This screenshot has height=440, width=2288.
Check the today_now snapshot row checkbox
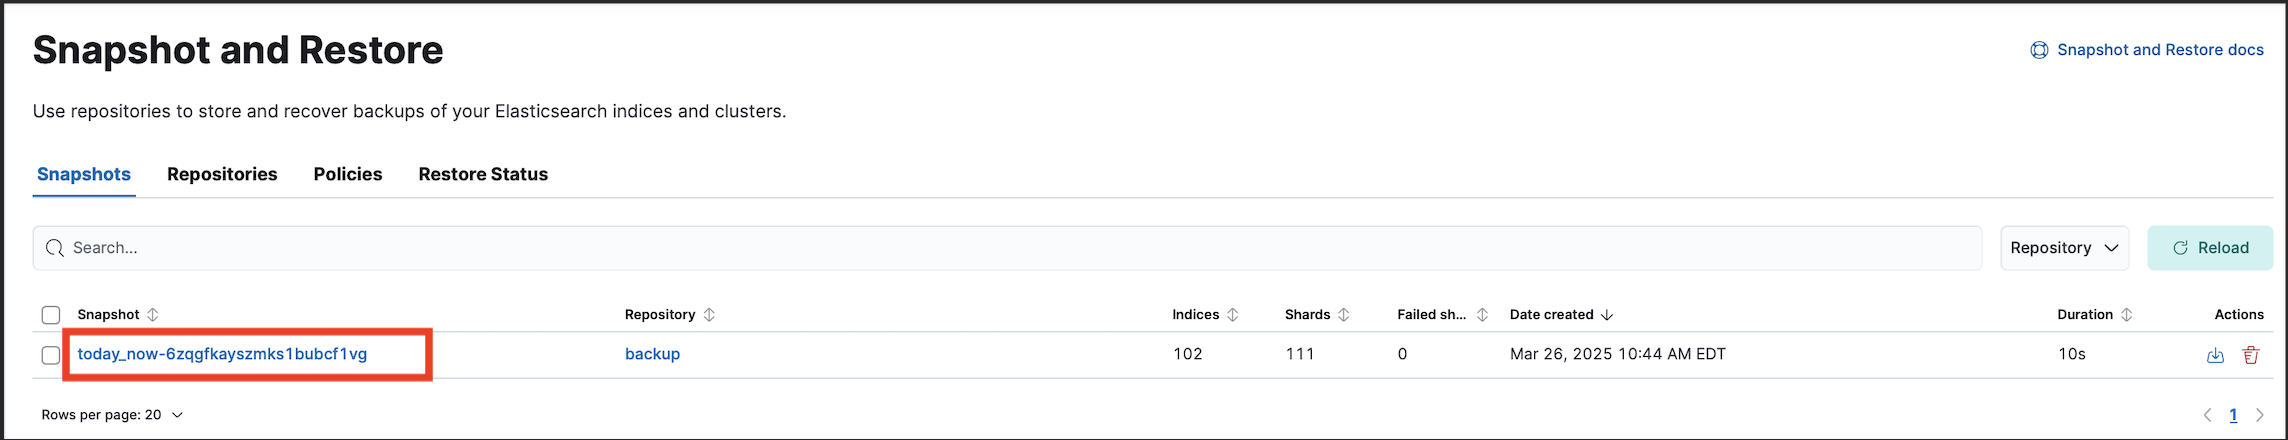coord(51,355)
